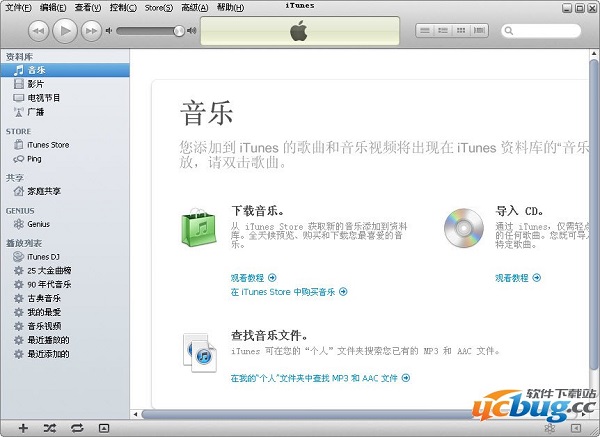Click the scroll up arrow
The width and height of the screenshot is (600, 437).
click(594, 54)
